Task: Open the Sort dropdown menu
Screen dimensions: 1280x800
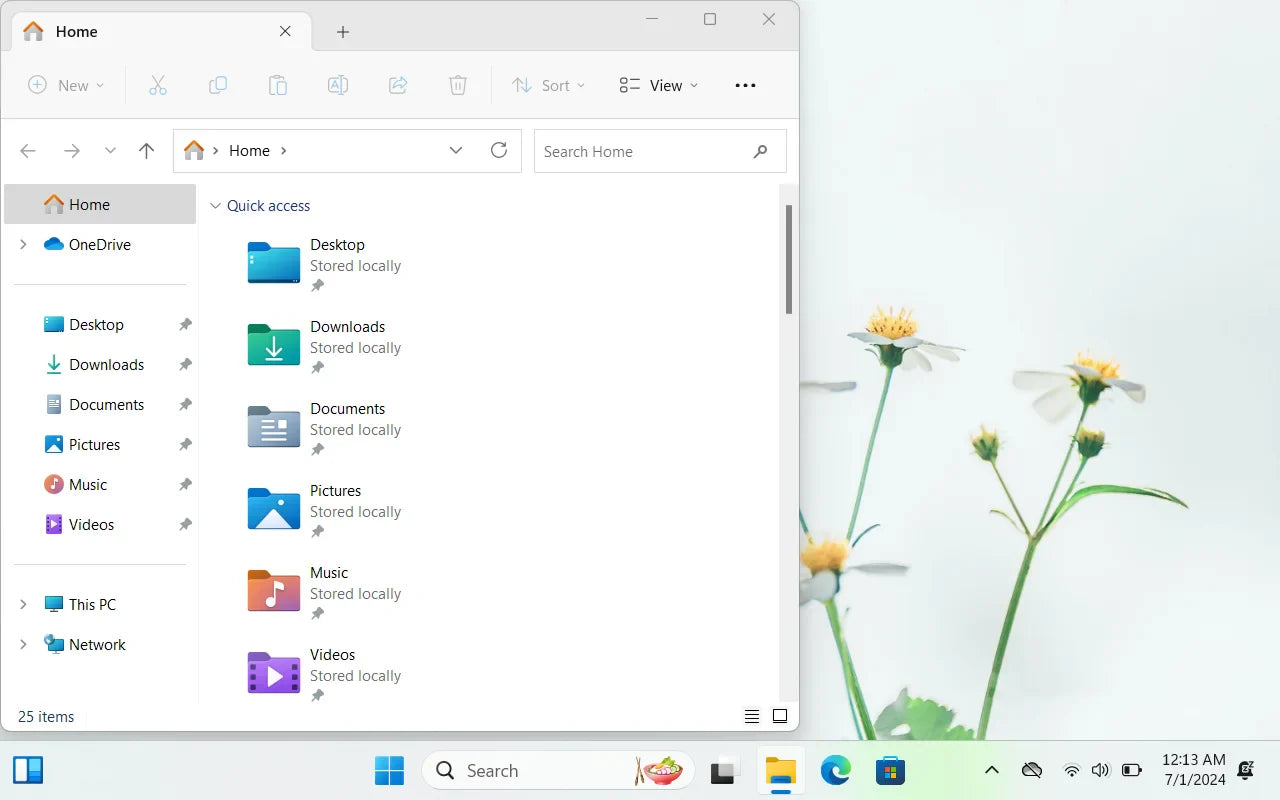Action: click(549, 85)
